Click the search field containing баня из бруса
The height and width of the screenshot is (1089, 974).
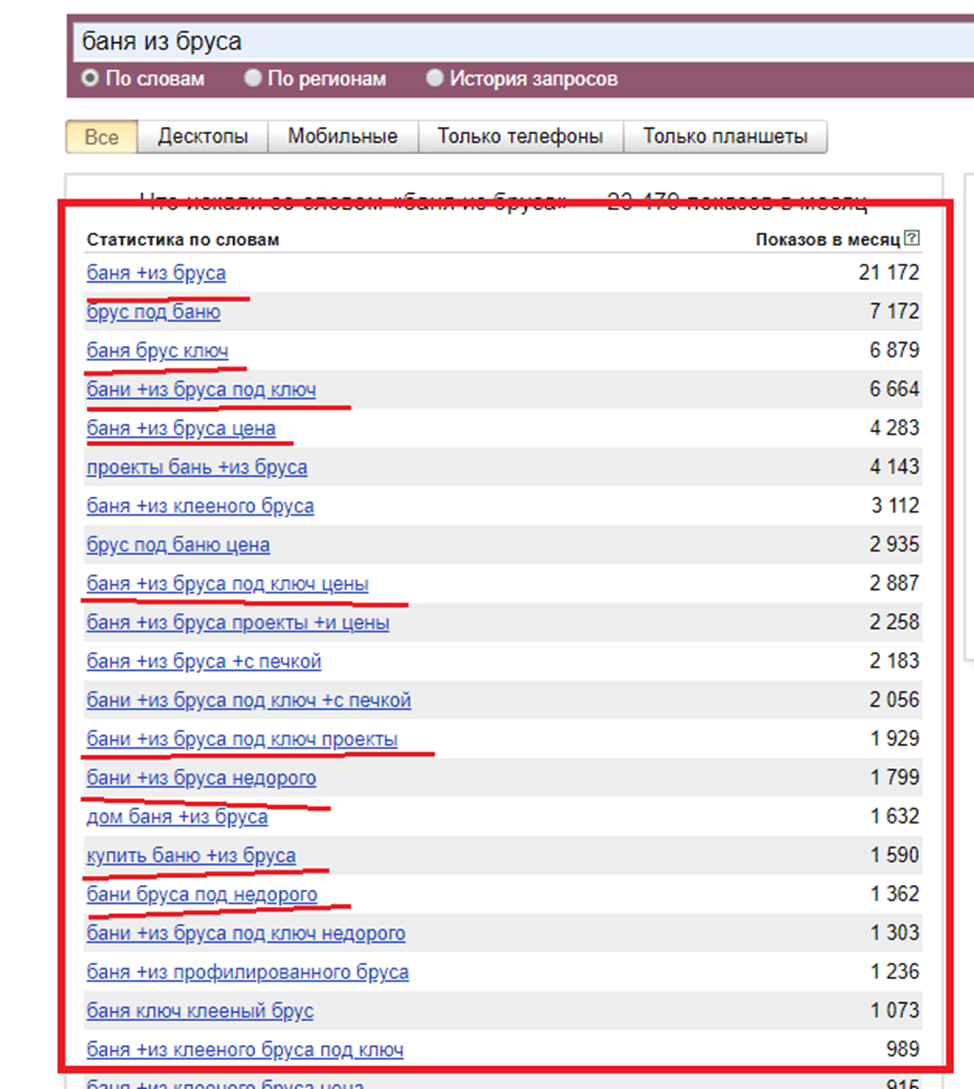[x=523, y=42]
